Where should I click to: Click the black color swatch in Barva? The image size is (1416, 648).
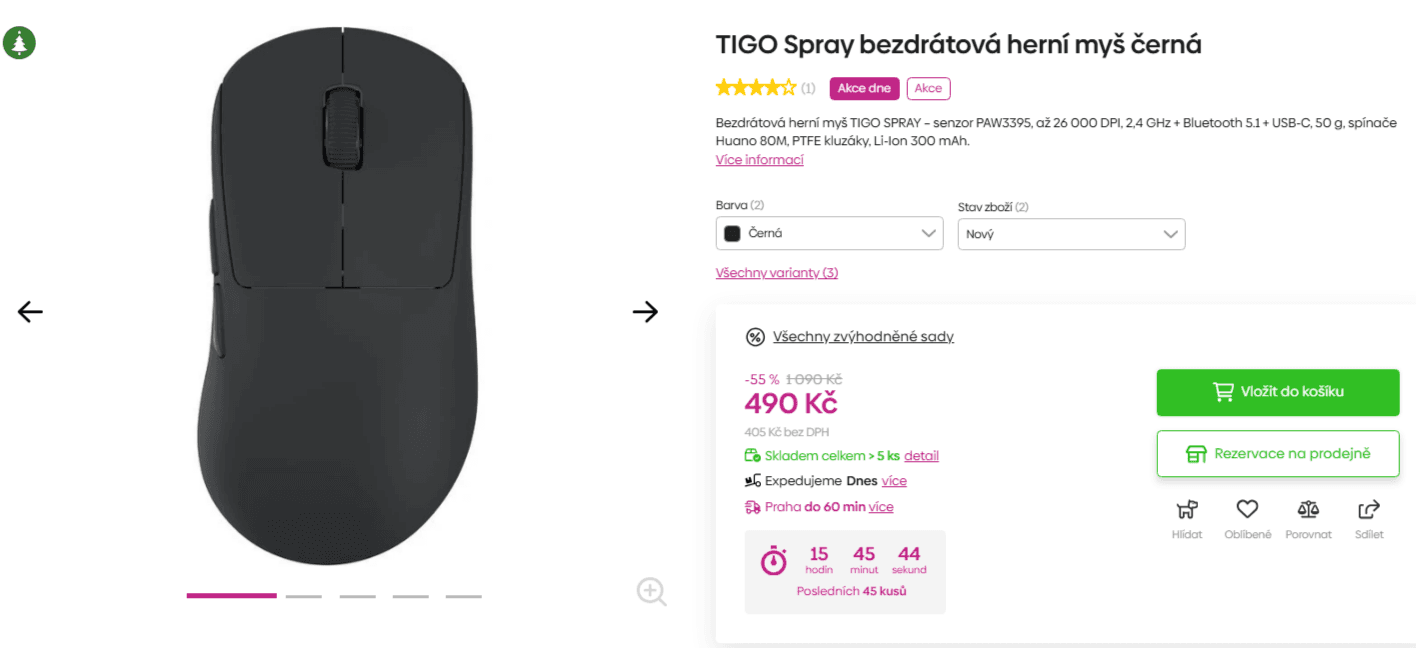coord(730,233)
